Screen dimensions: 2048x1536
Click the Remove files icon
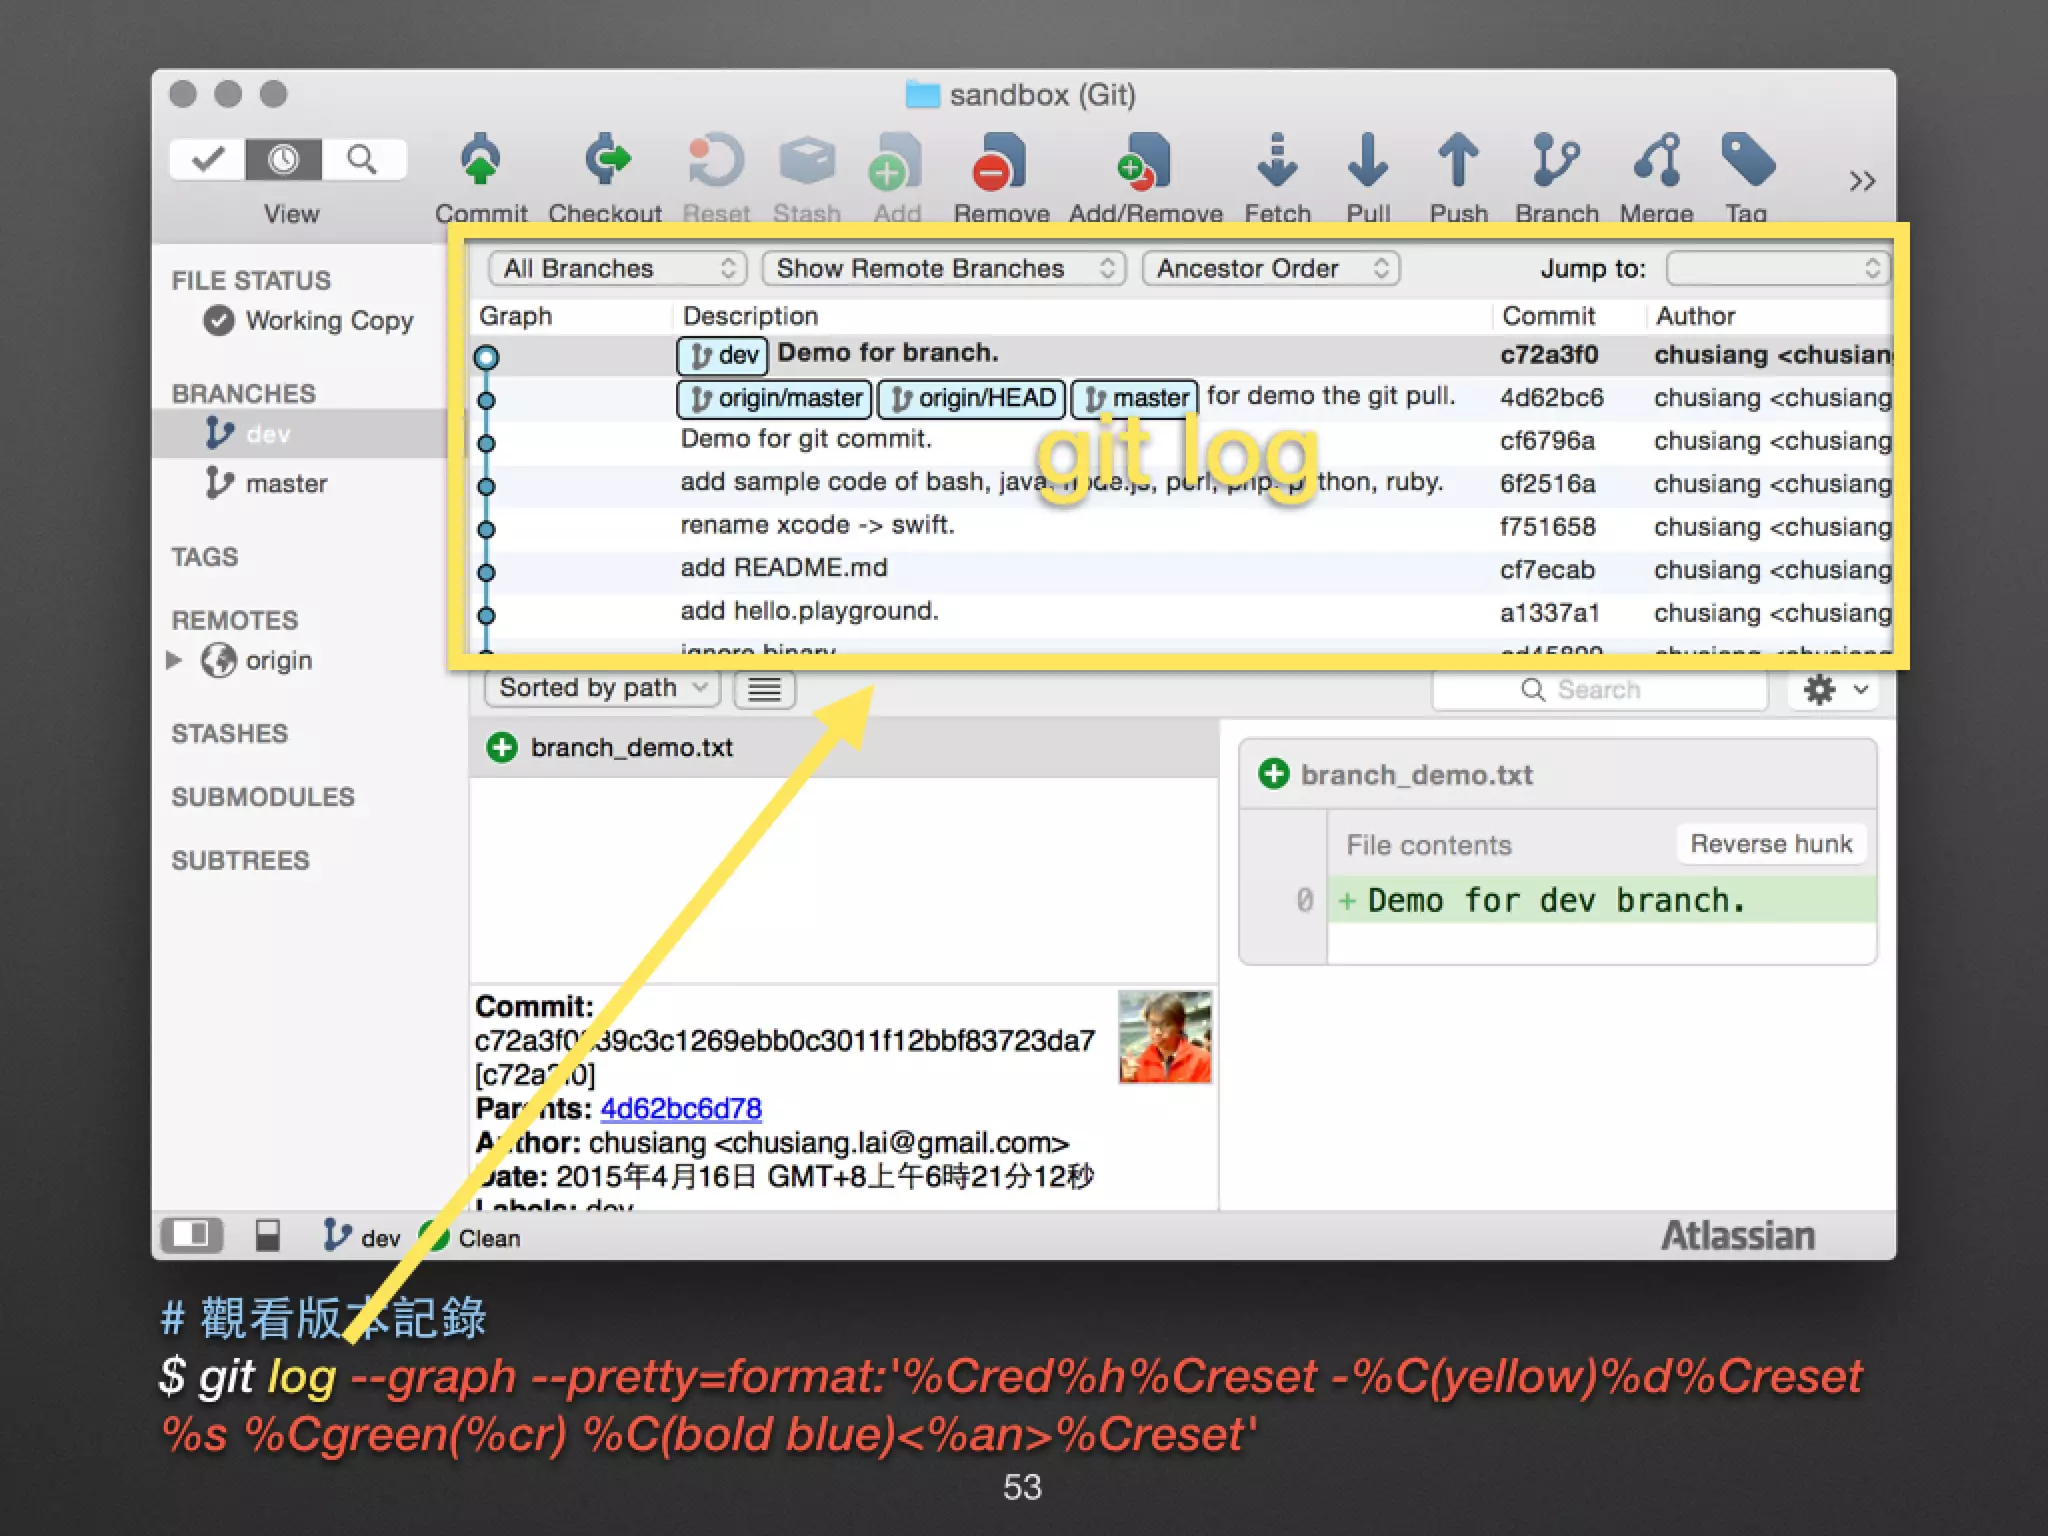tap(1000, 163)
